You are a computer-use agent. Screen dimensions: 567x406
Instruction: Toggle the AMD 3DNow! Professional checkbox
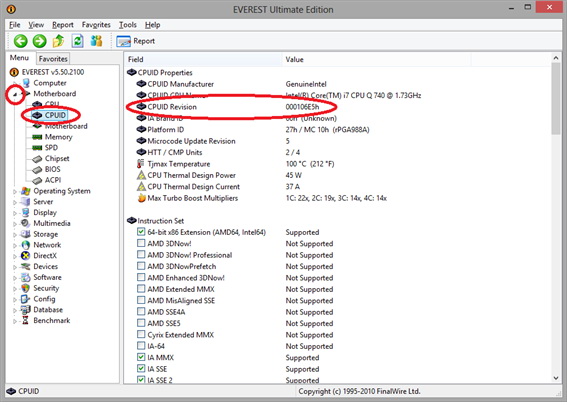tap(141, 255)
